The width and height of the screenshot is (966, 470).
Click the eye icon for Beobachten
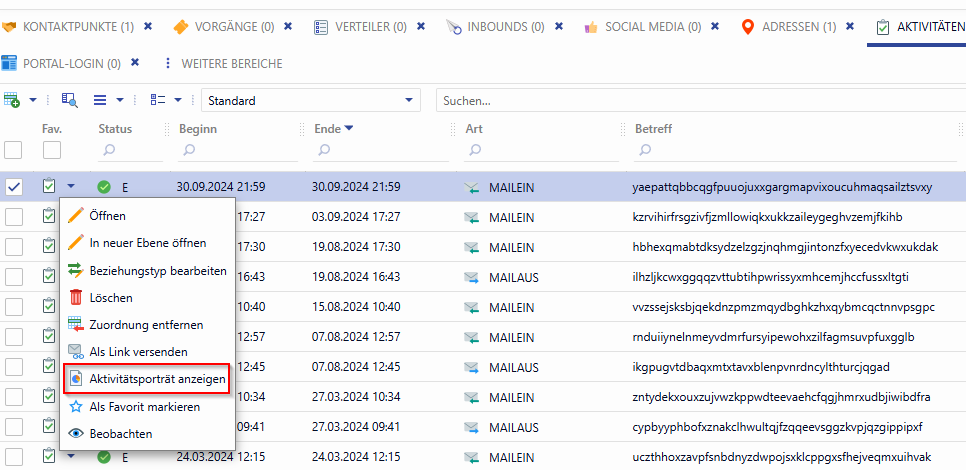(75, 434)
